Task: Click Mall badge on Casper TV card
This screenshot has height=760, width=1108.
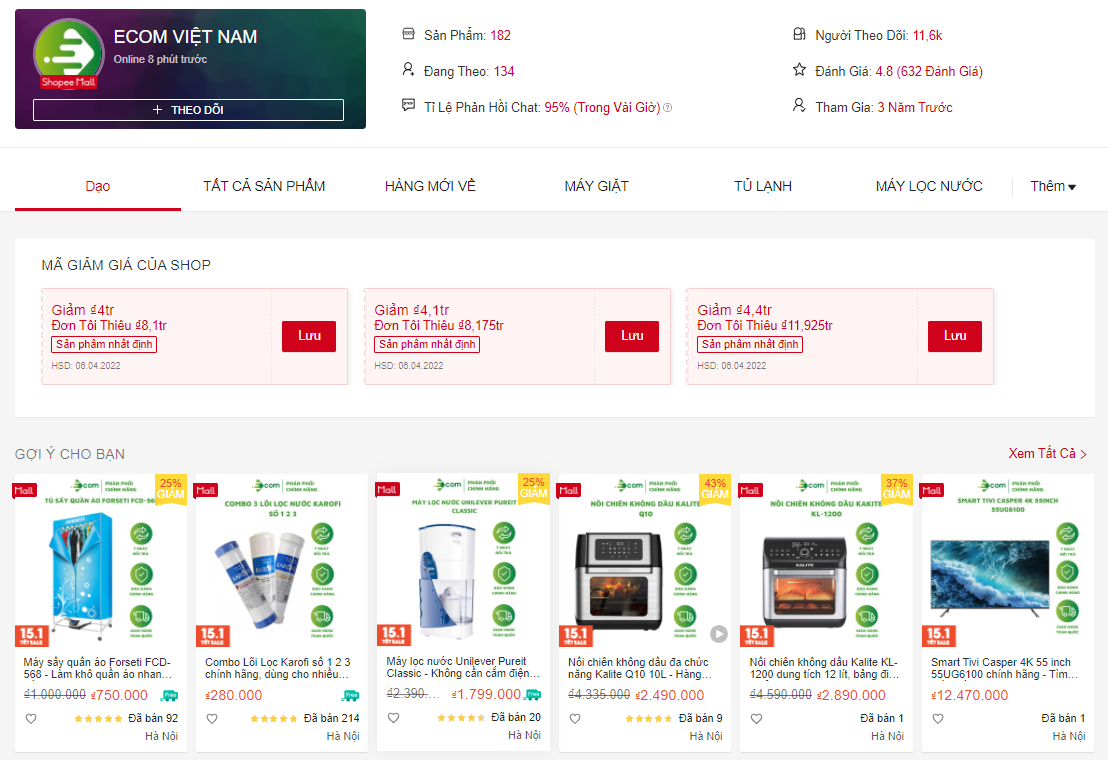Action: (x=931, y=490)
